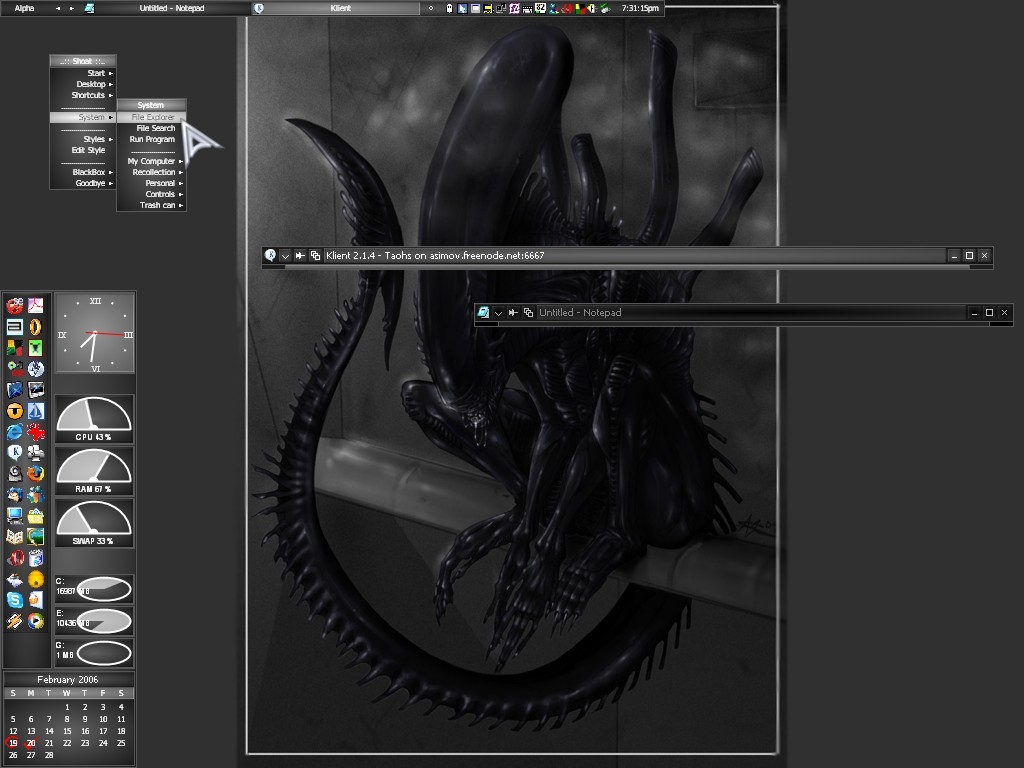Screen dimensions: 1024x768
Task: Click the RAM 67% gauge
Action: tap(94, 471)
